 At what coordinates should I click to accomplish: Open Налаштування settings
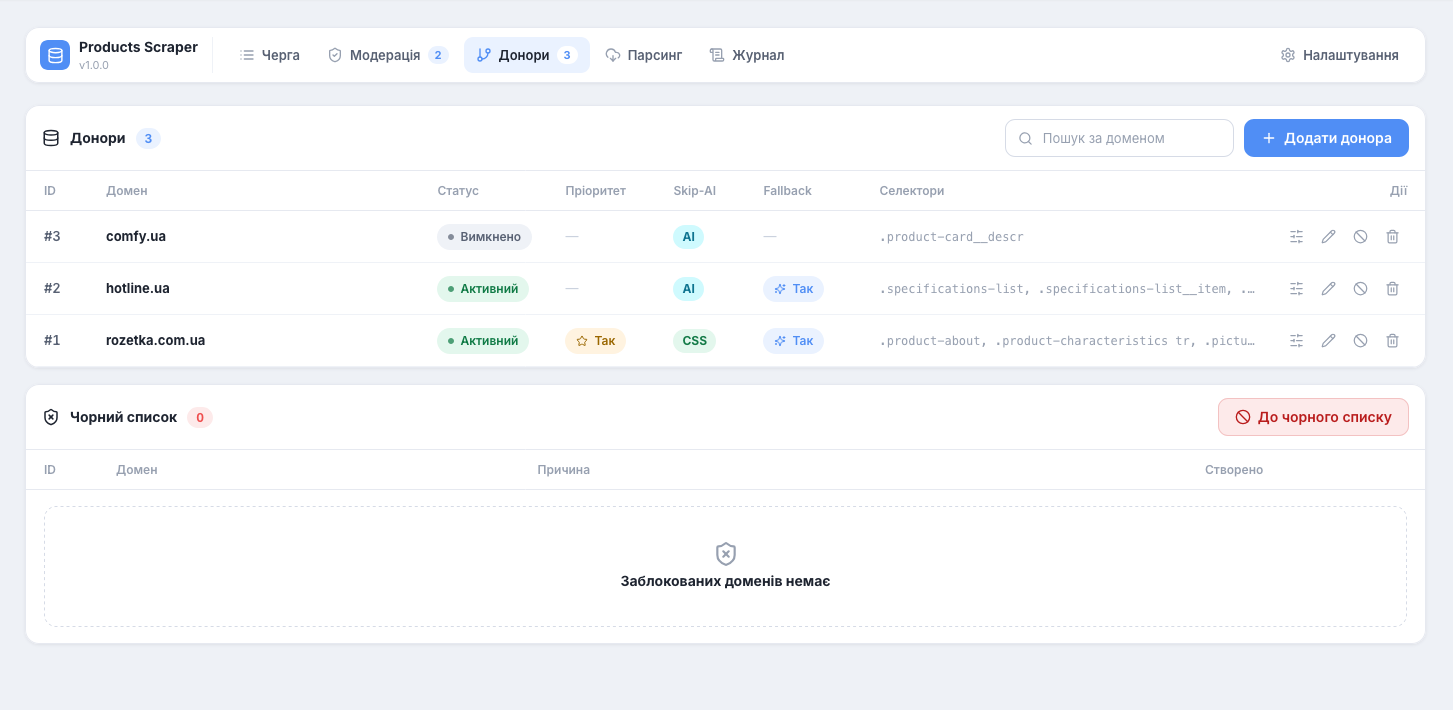[x=1340, y=55]
